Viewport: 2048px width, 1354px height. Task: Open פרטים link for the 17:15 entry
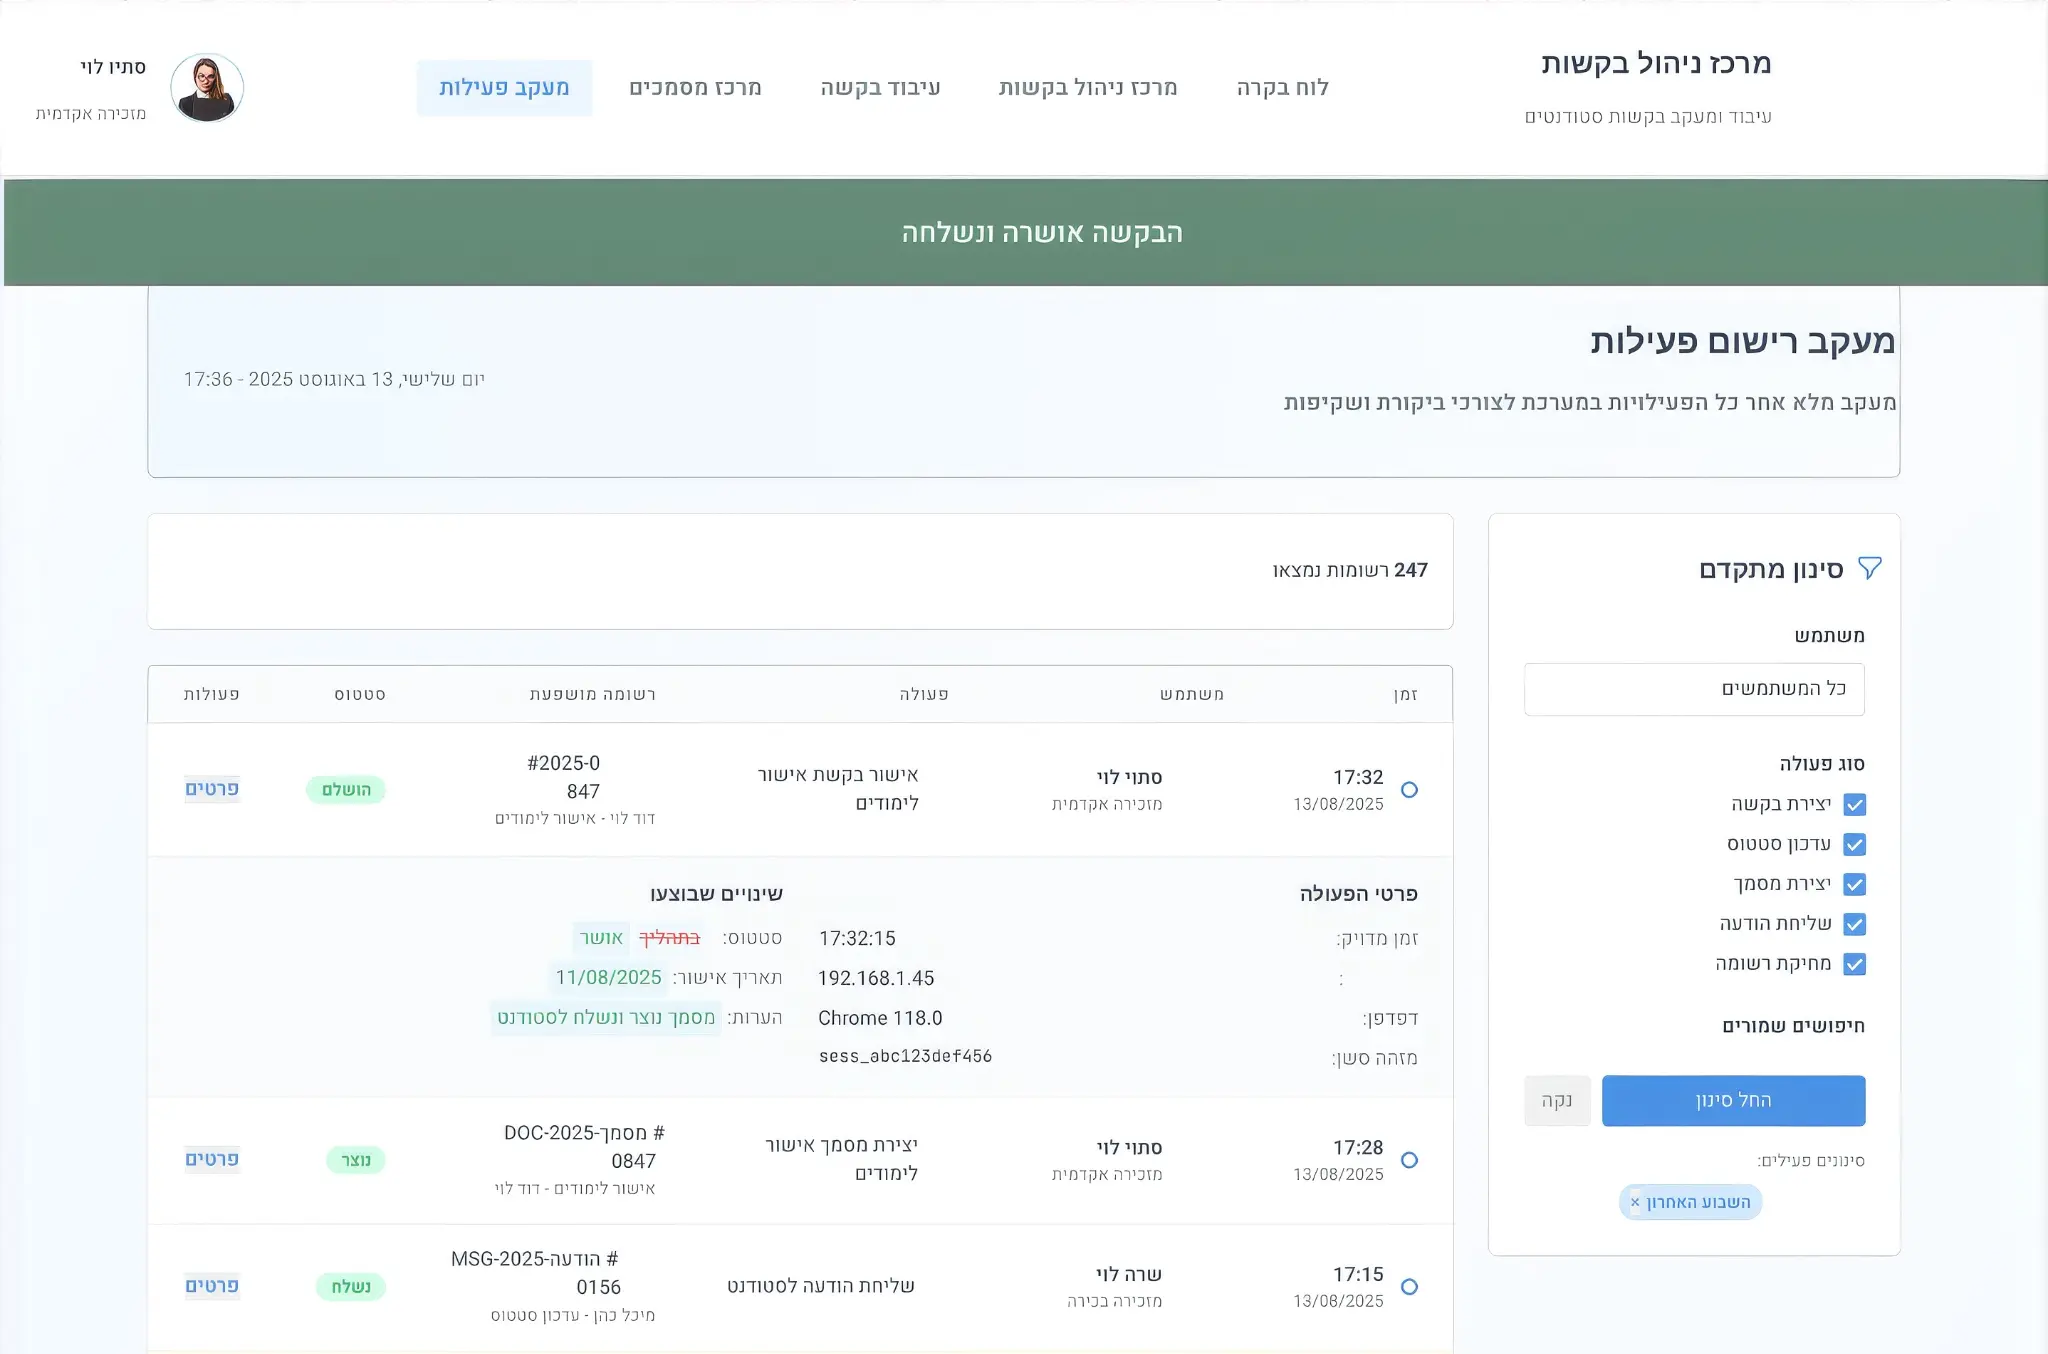point(212,1286)
